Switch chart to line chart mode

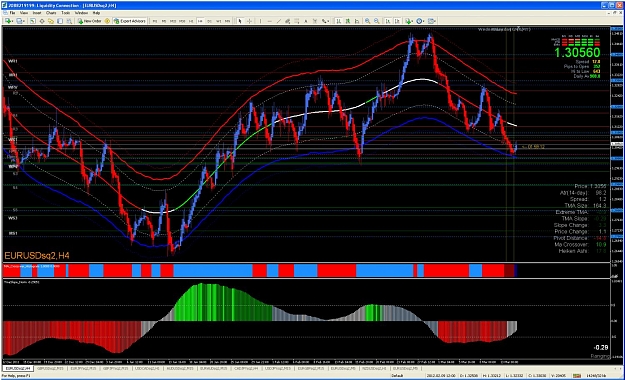coord(357,21)
